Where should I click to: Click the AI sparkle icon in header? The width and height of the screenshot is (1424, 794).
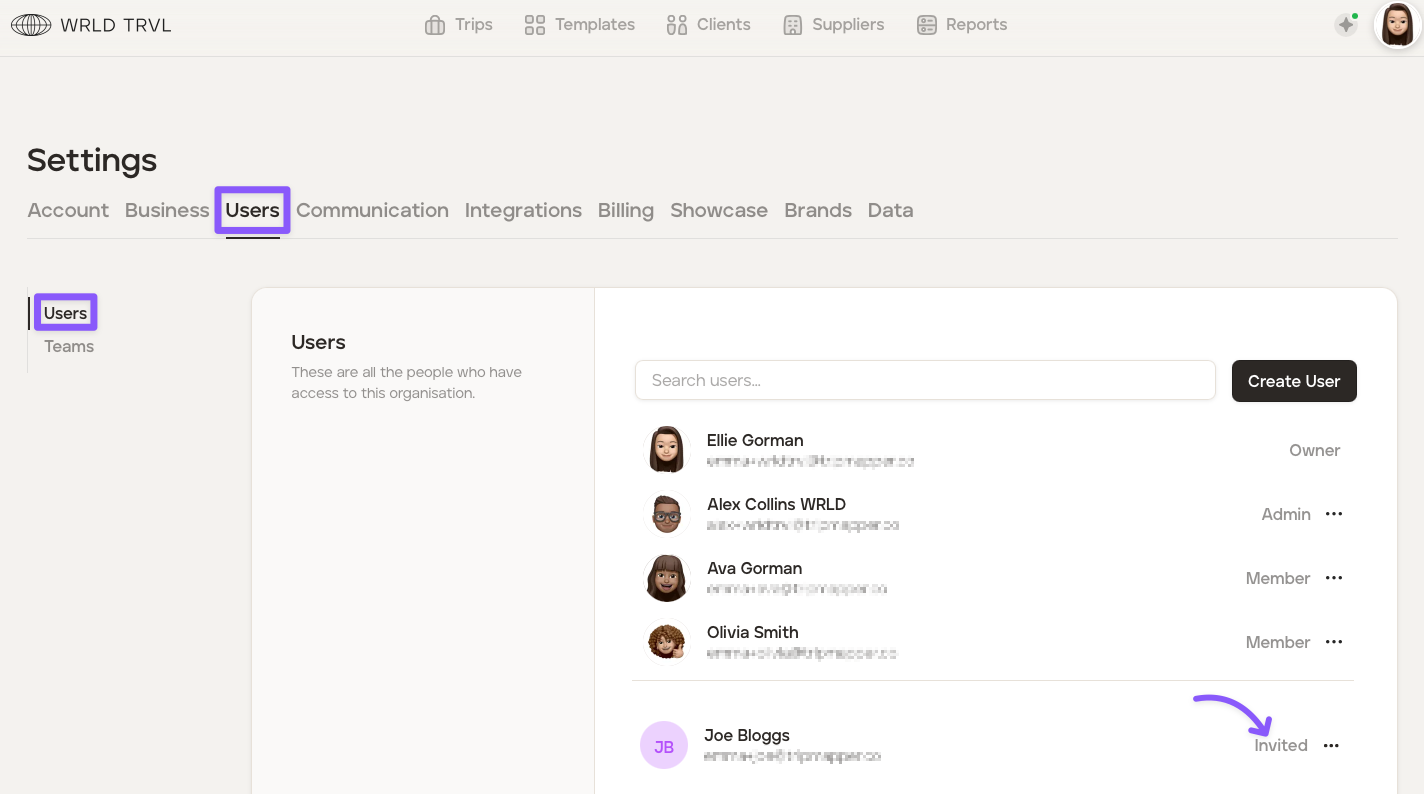point(1346,25)
